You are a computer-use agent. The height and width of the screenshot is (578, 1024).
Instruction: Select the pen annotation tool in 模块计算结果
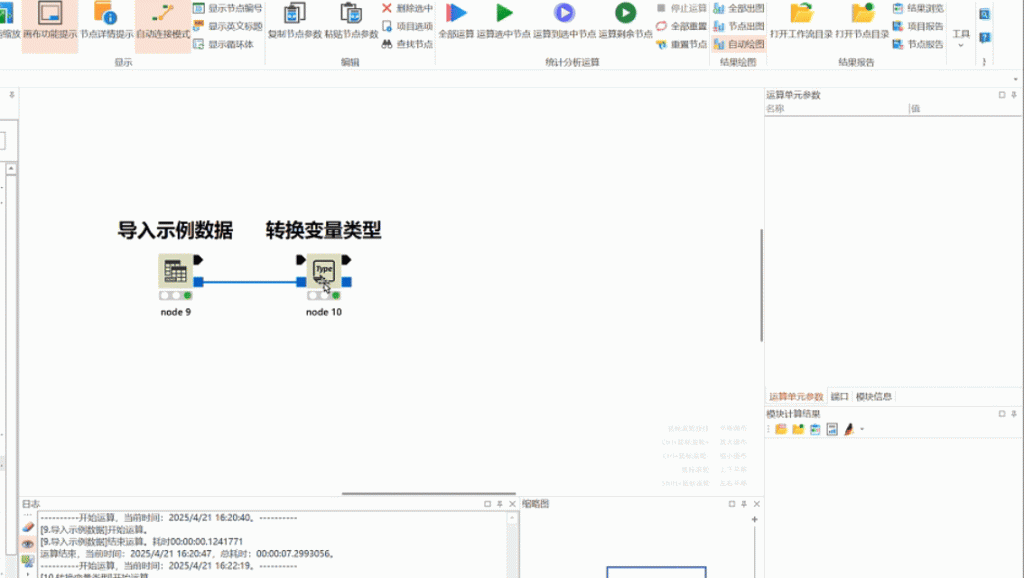tap(849, 429)
